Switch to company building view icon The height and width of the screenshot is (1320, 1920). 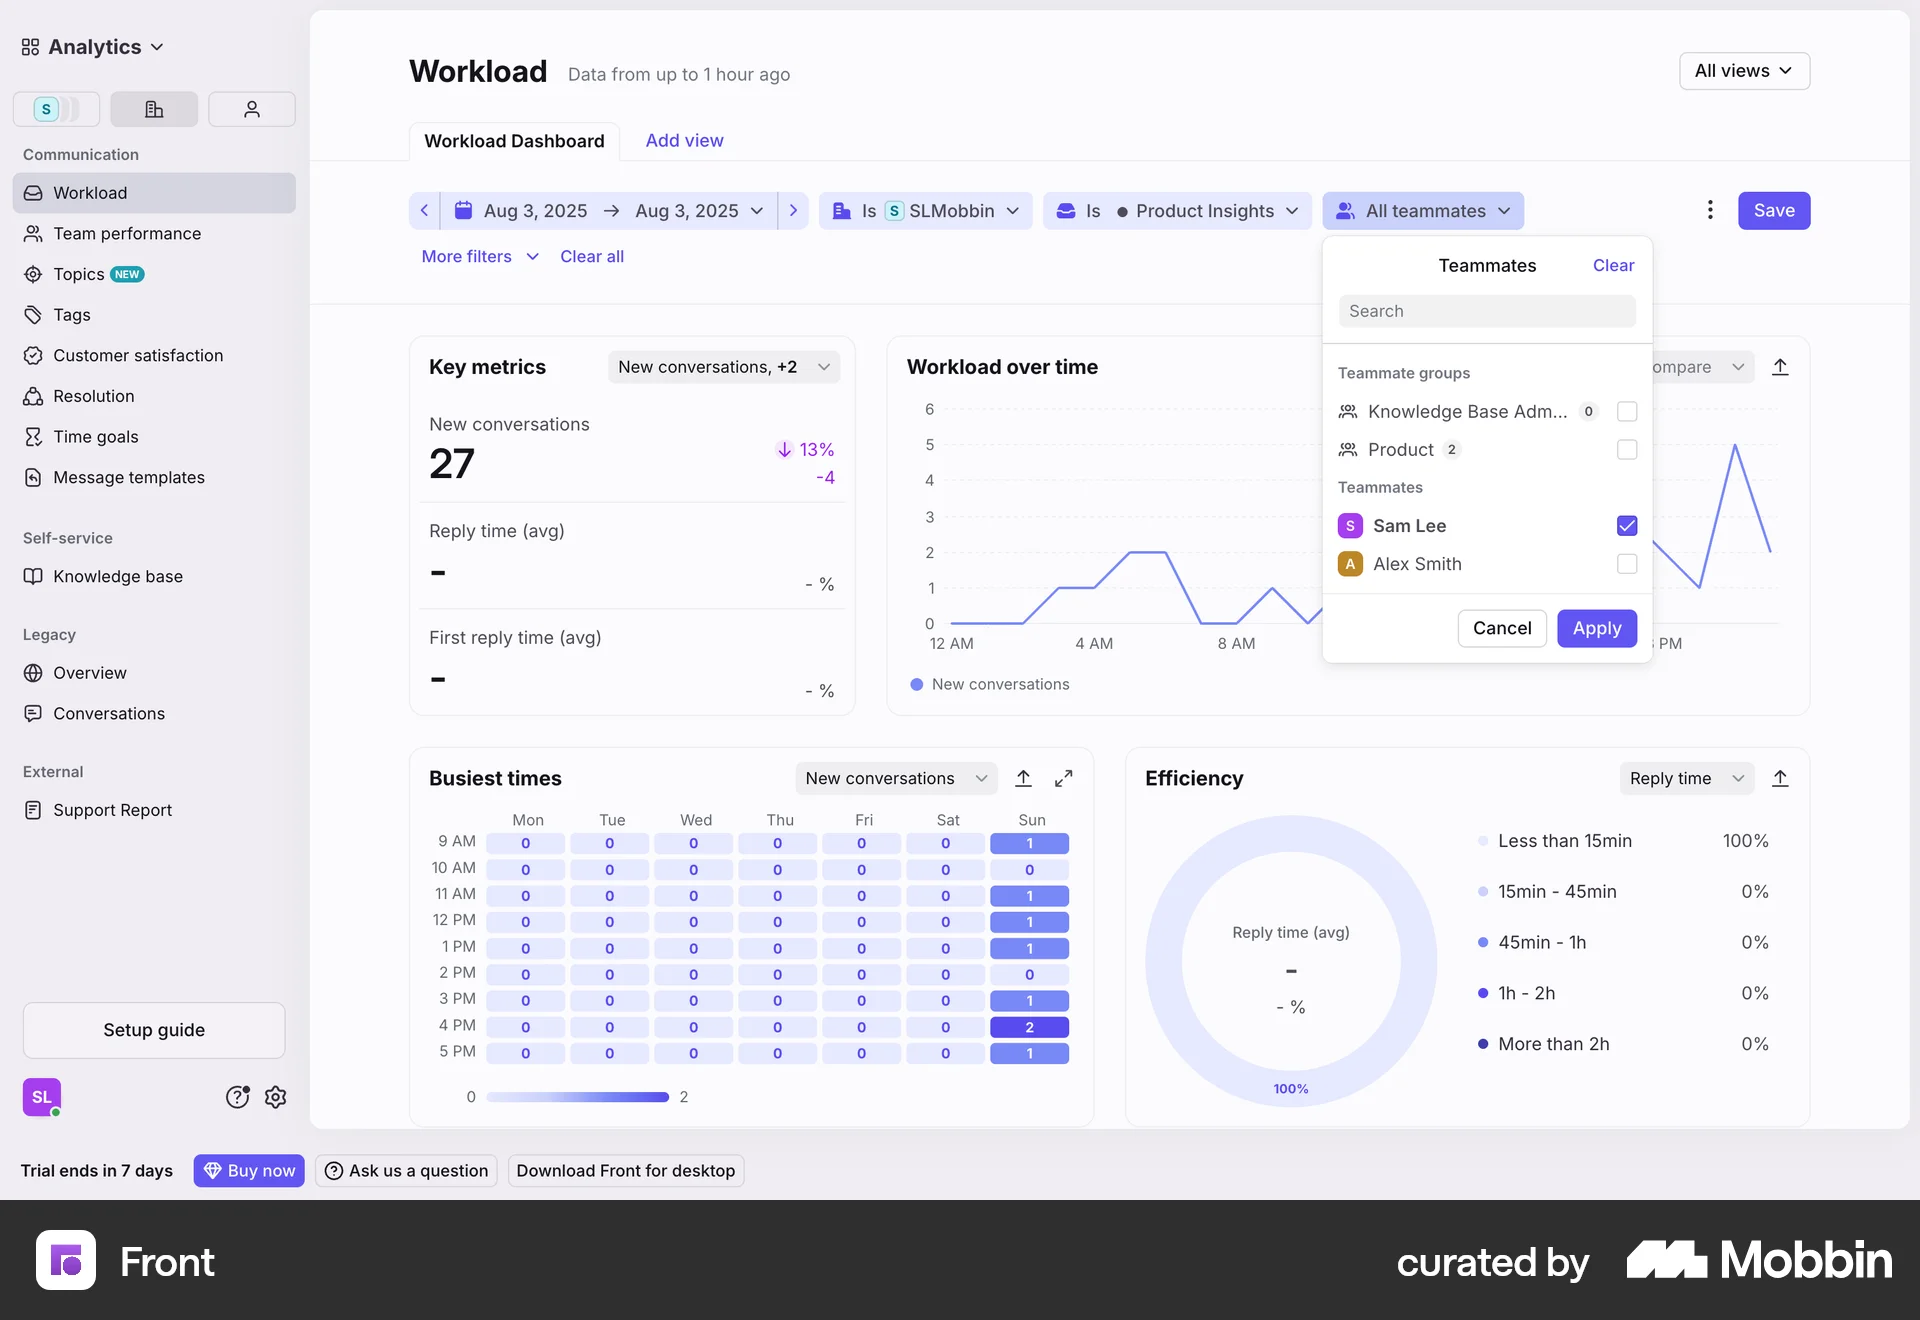pos(154,109)
